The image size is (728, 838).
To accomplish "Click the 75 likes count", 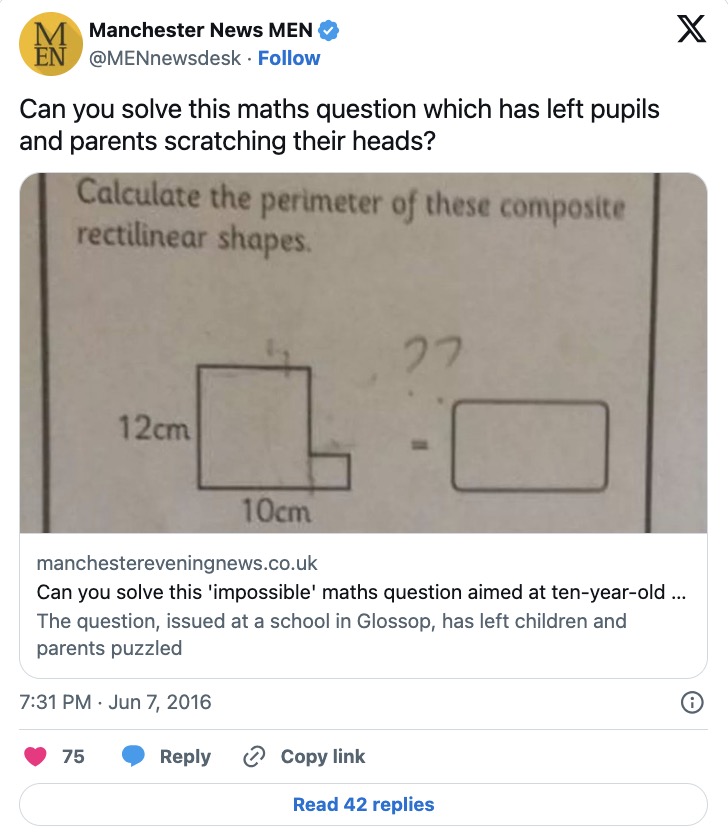I will point(73,757).
